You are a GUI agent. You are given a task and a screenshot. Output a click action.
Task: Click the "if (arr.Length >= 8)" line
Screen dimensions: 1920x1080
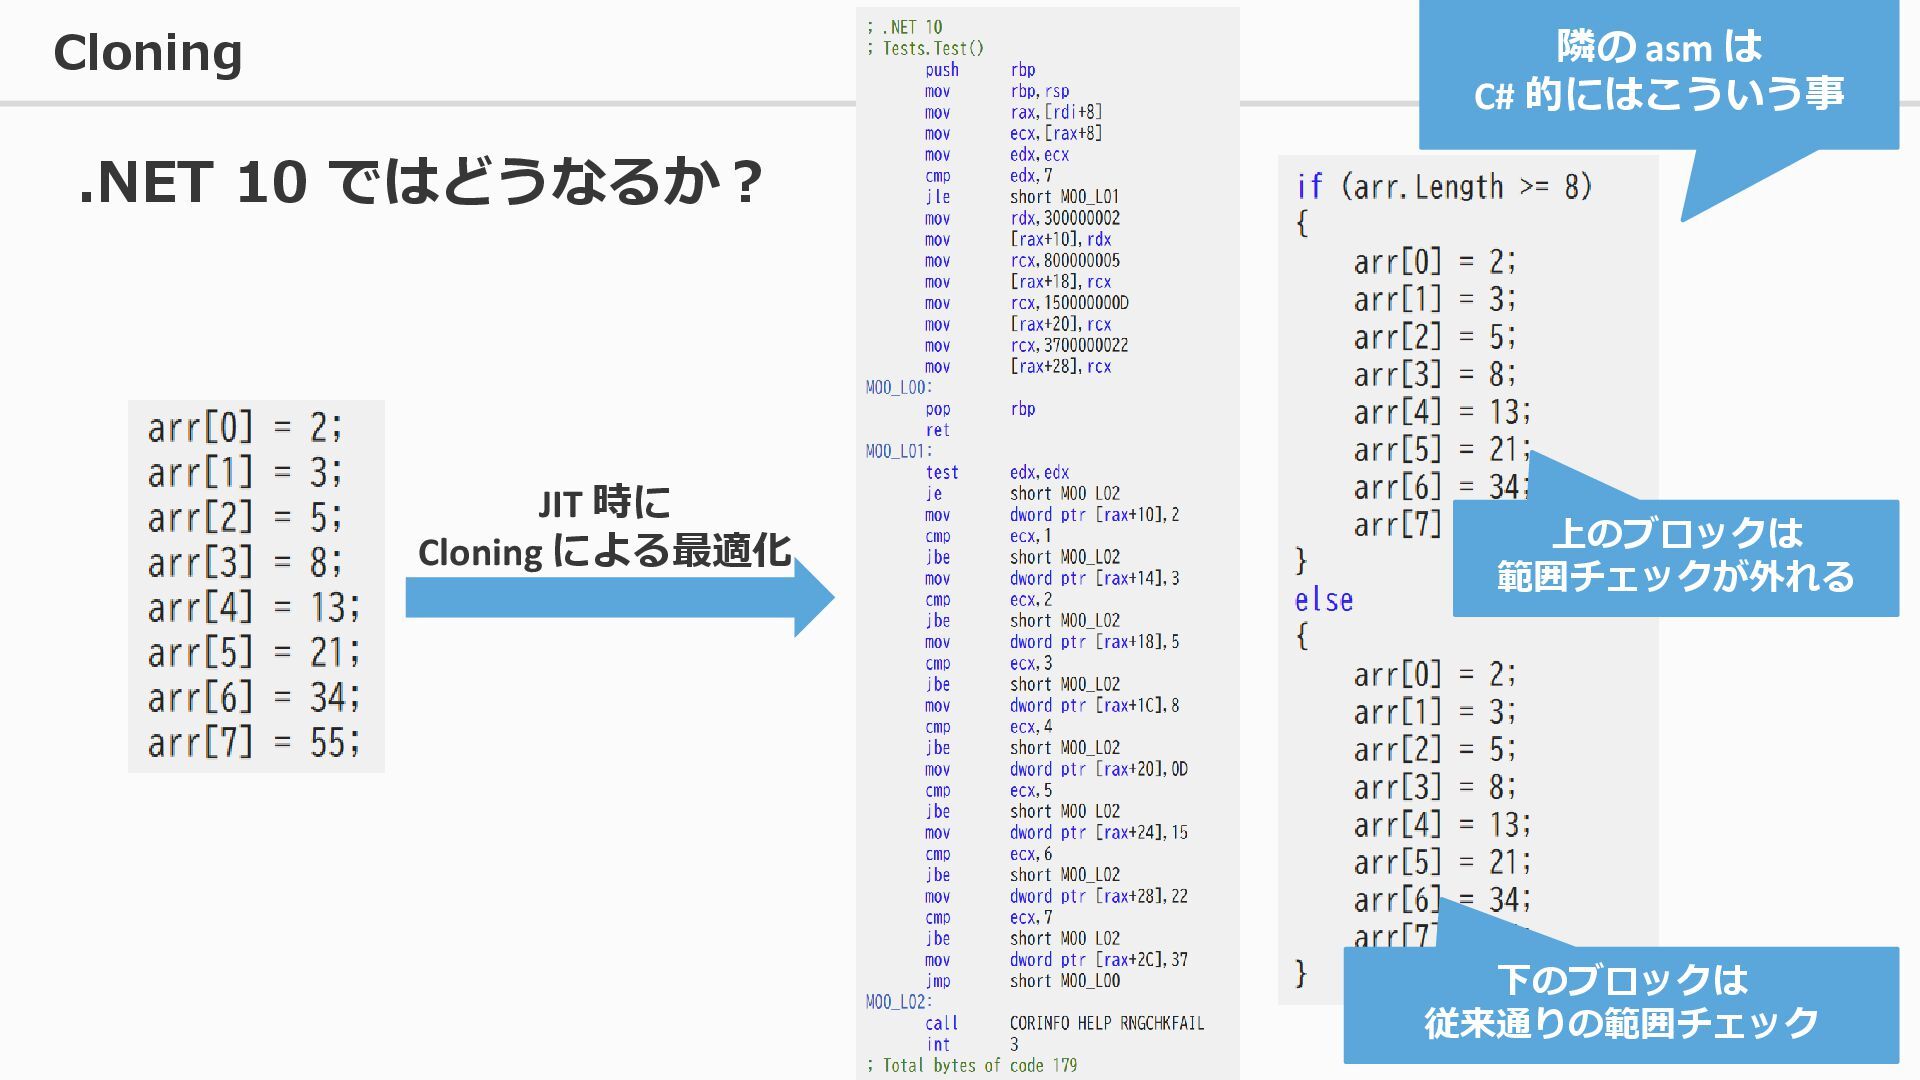point(1443,187)
